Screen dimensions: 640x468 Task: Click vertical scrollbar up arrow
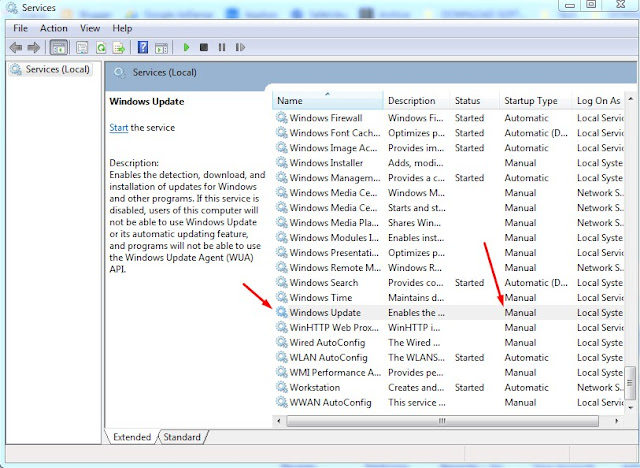[x=631, y=98]
